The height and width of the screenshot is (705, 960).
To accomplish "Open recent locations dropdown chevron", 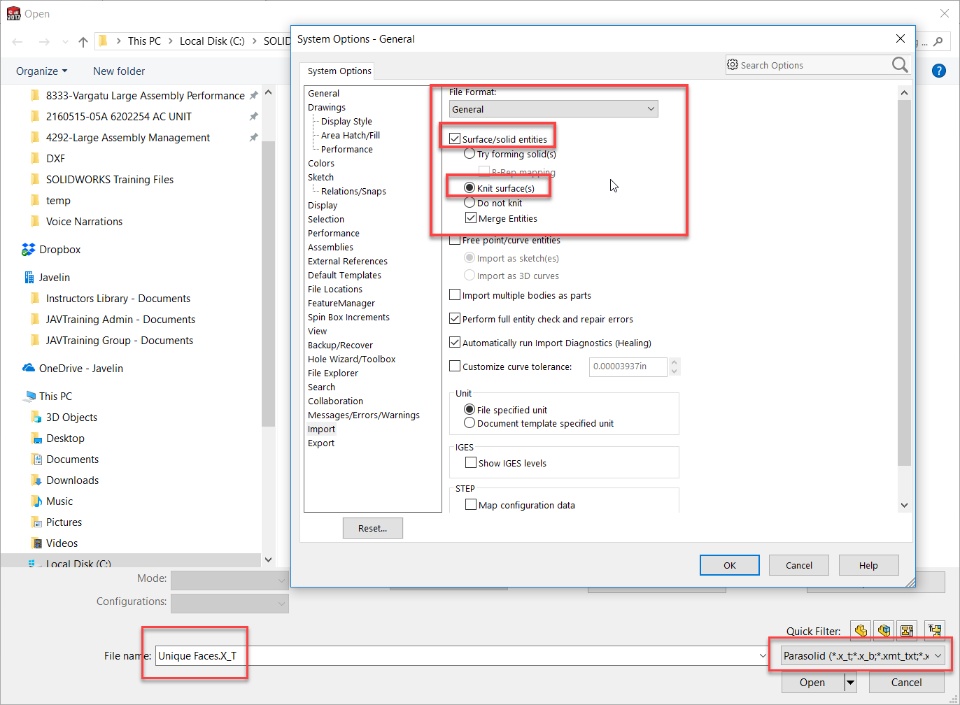I will [x=65, y=42].
